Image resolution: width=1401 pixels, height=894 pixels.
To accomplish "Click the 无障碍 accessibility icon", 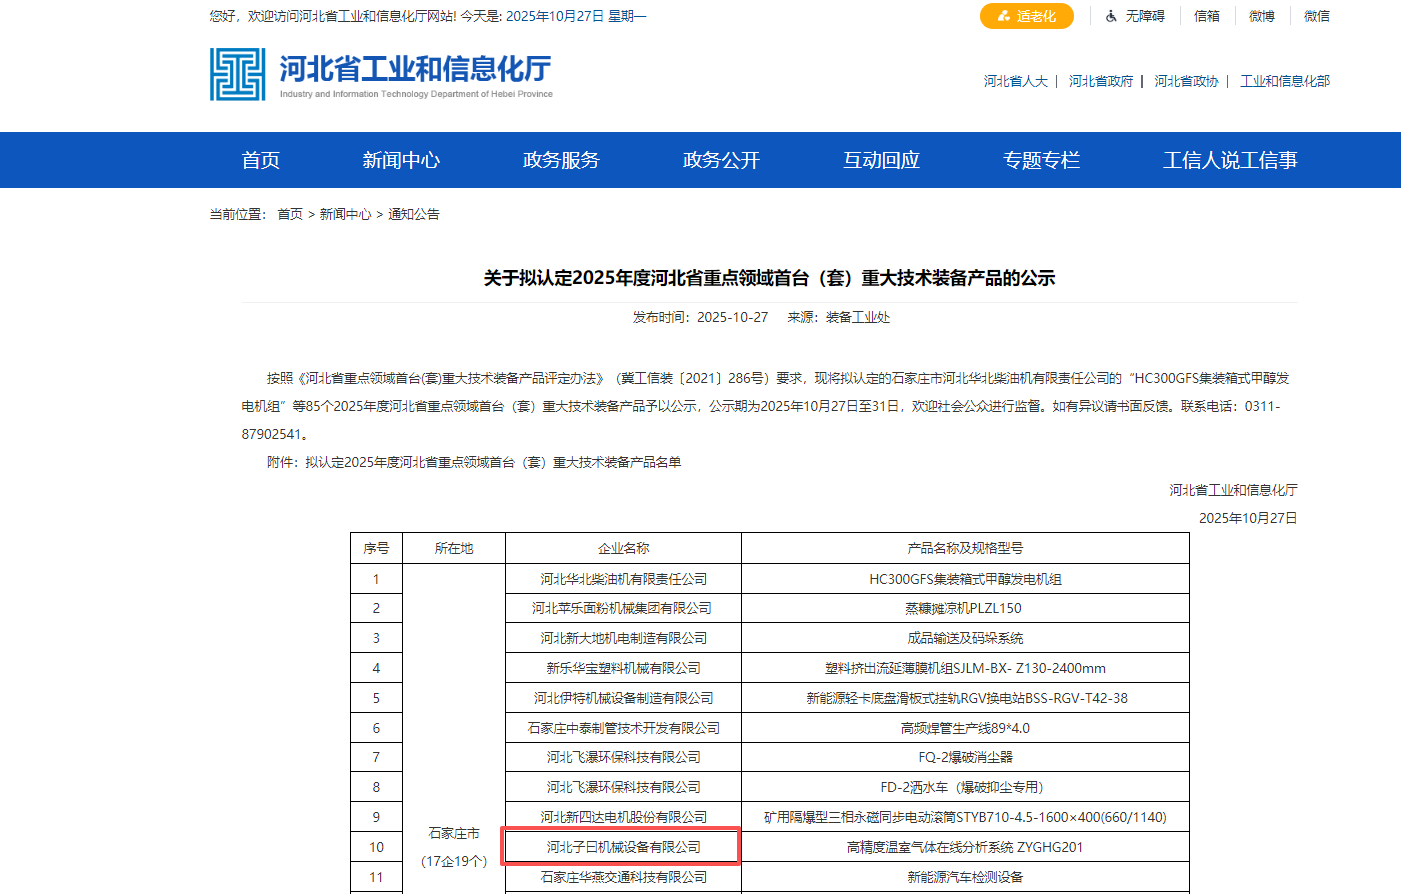I will click(1111, 16).
